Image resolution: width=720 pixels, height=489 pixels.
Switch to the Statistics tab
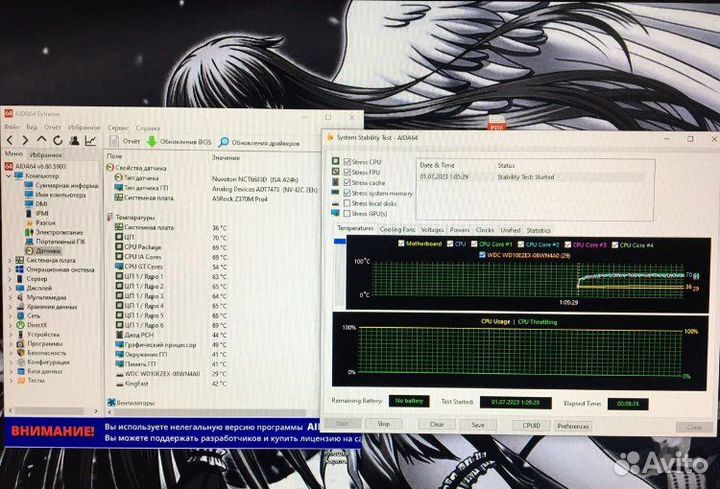[539, 230]
